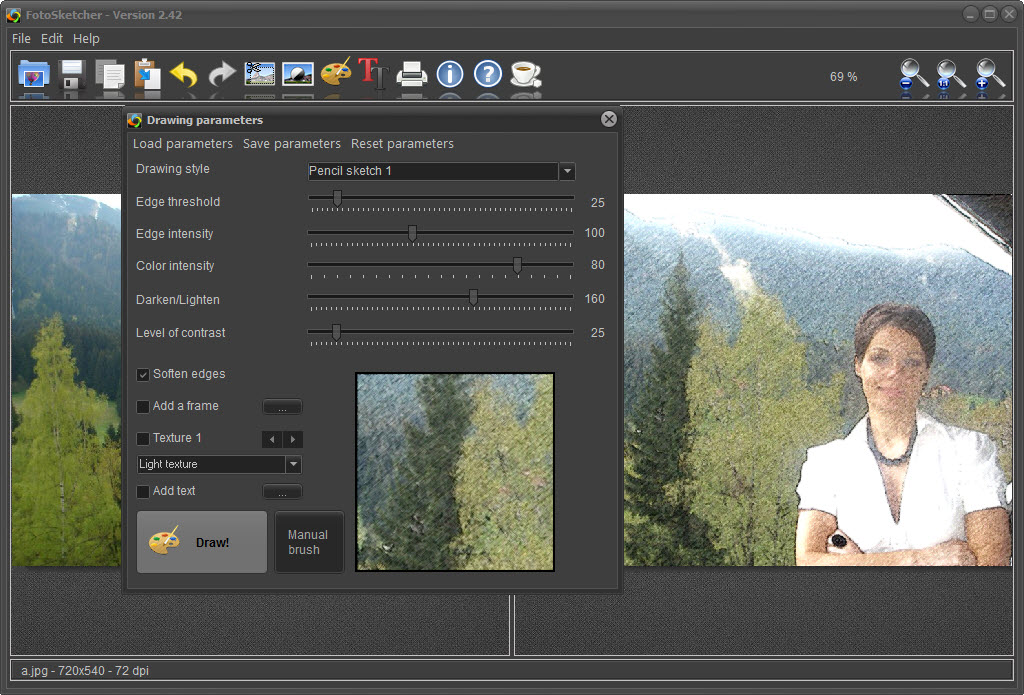Click the yellow Undo arrow icon
Image resolution: width=1024 pixels, height=695 pixels.
pyautogui.click(x=184, y=74)
